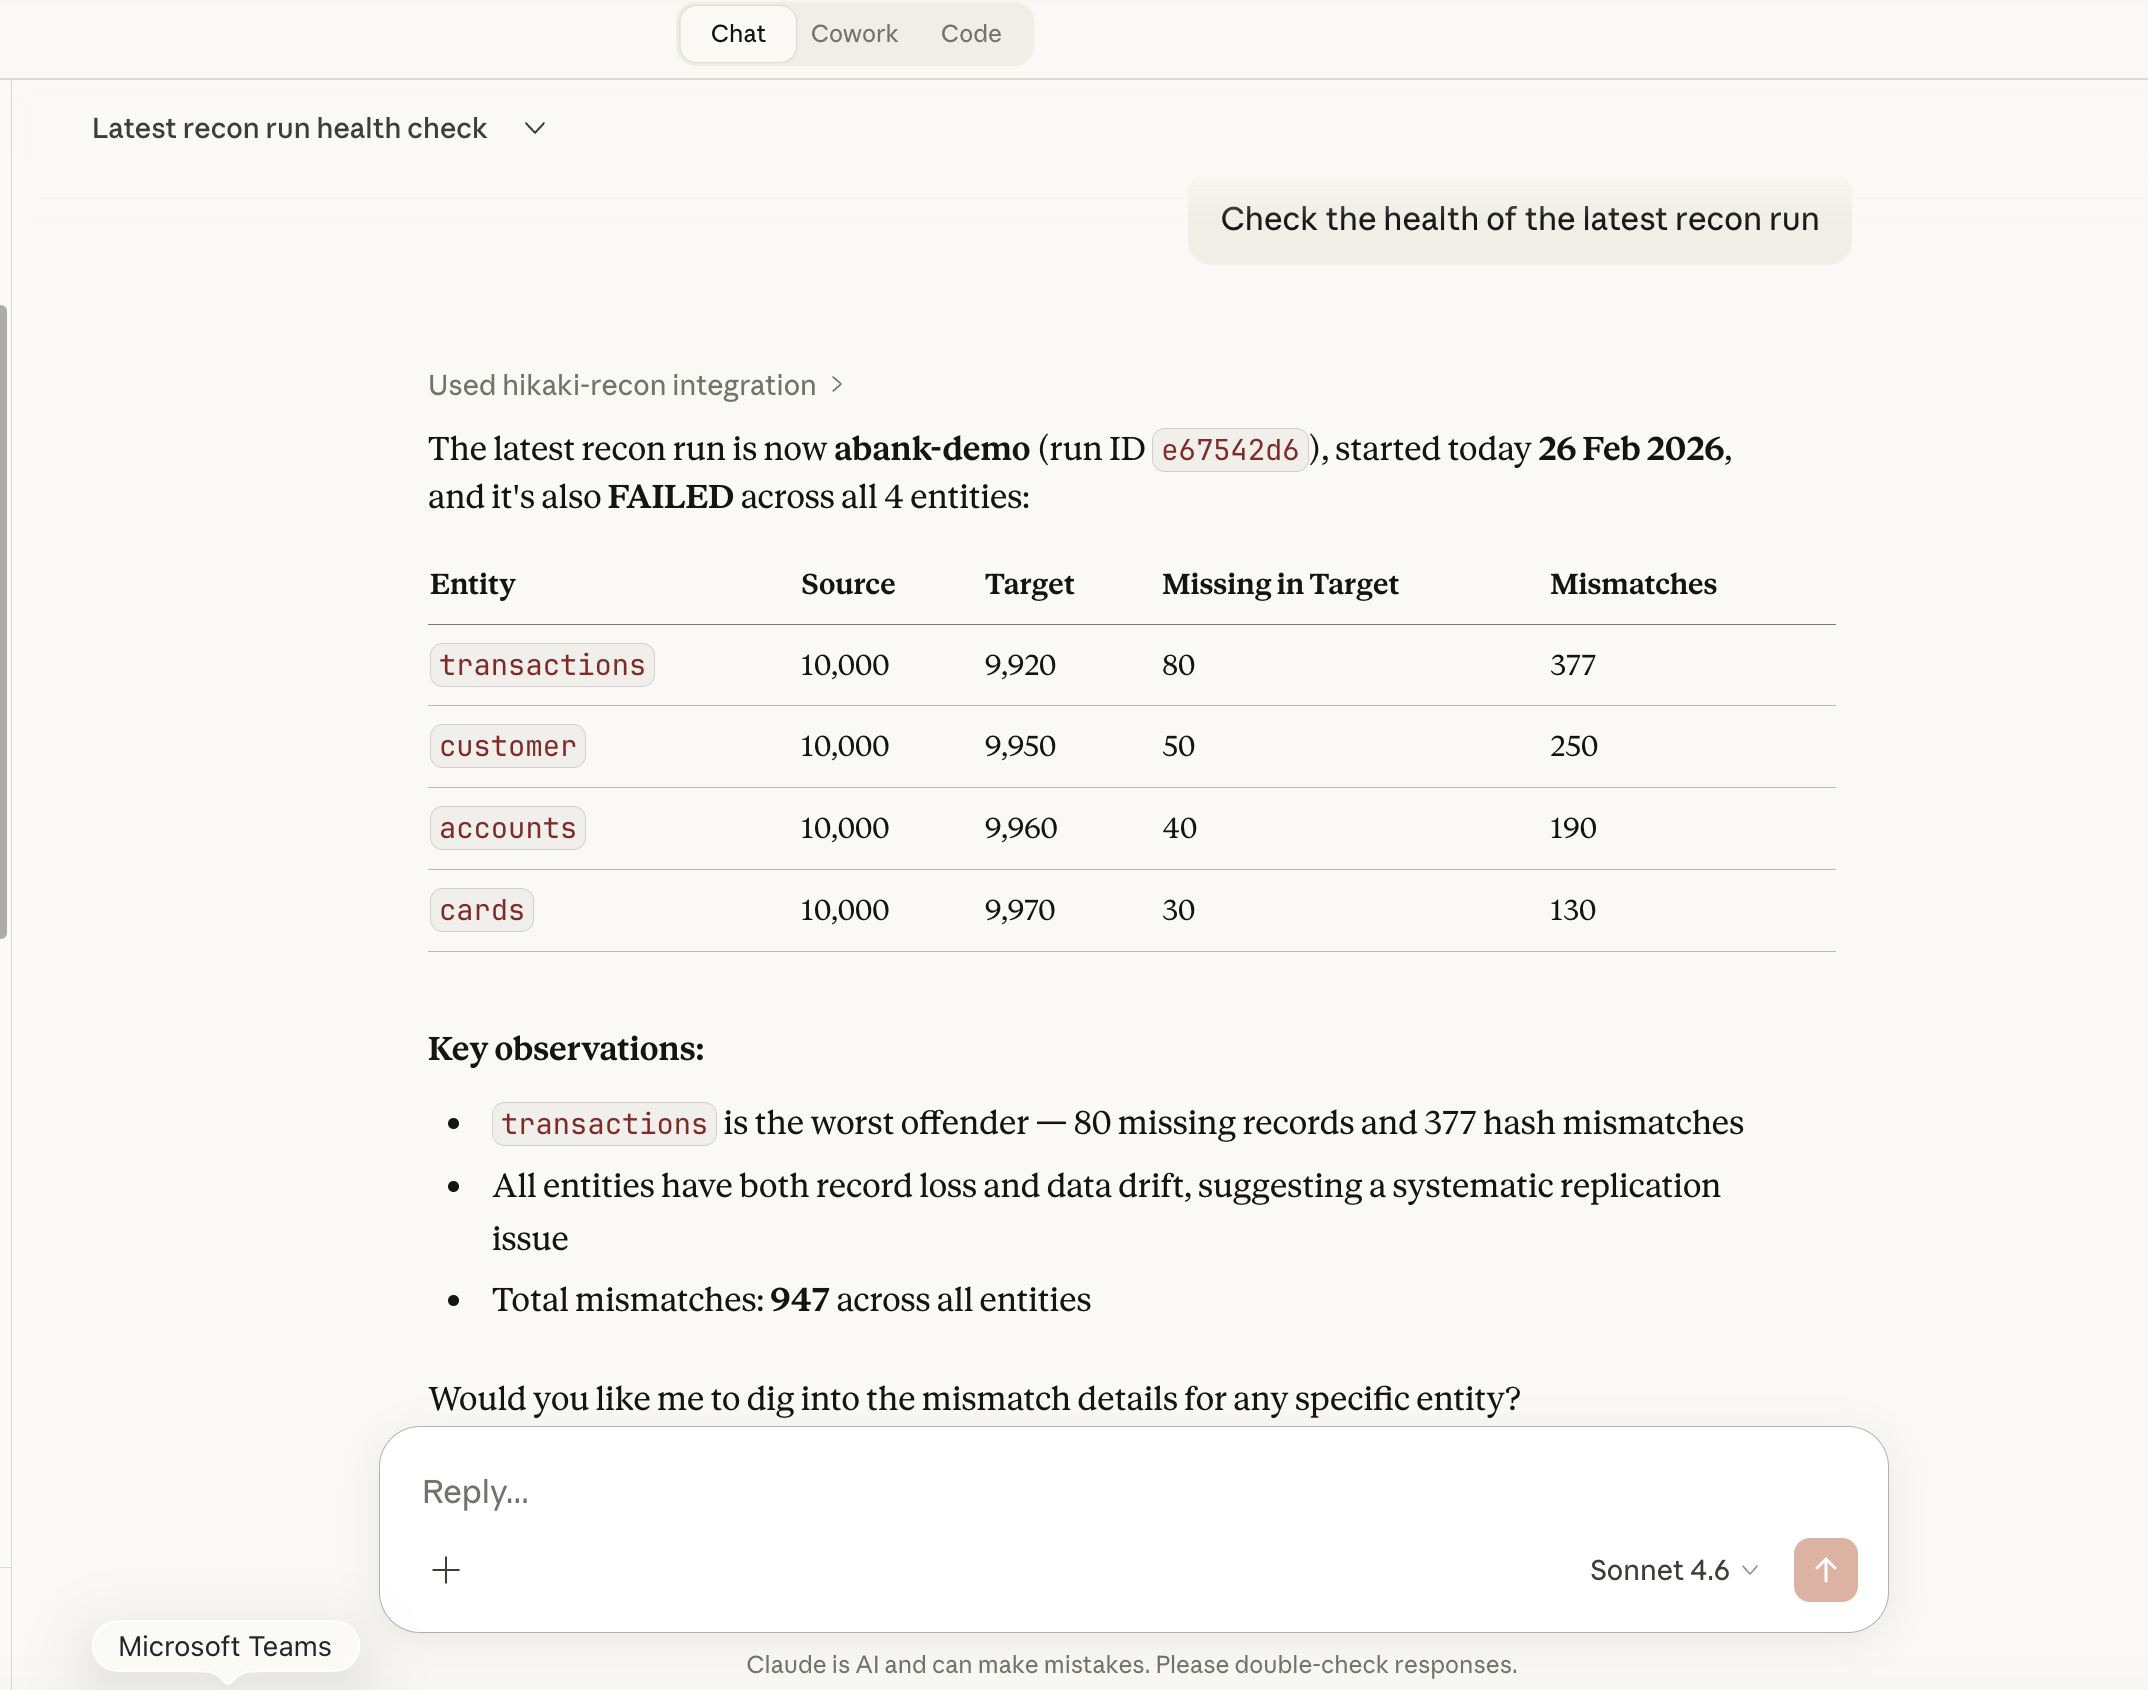Click the user message bubble

[x=1519, y=220]
